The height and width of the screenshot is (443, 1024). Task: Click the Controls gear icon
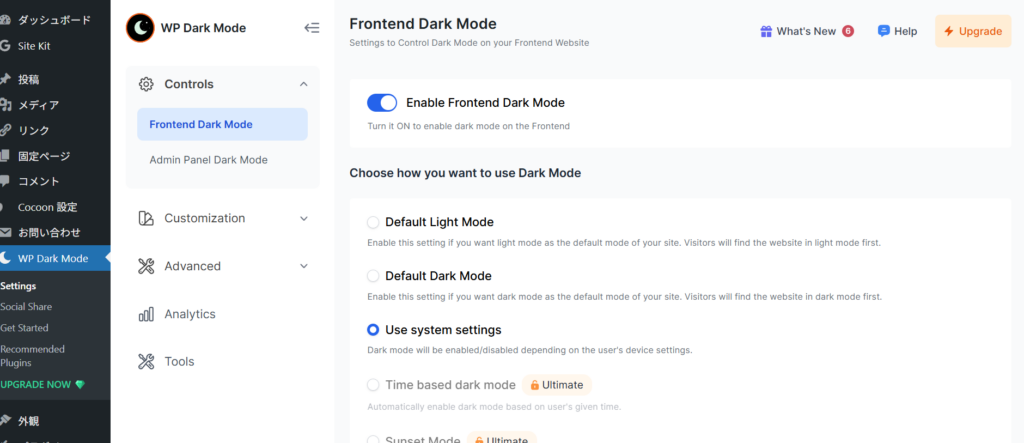coord(146,84)
